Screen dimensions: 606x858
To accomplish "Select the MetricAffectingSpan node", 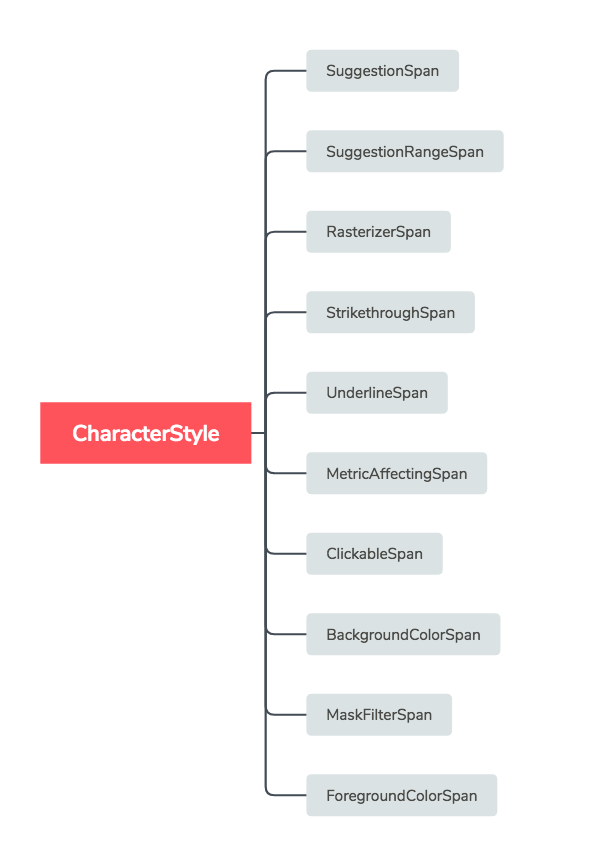I will [396, 473].
